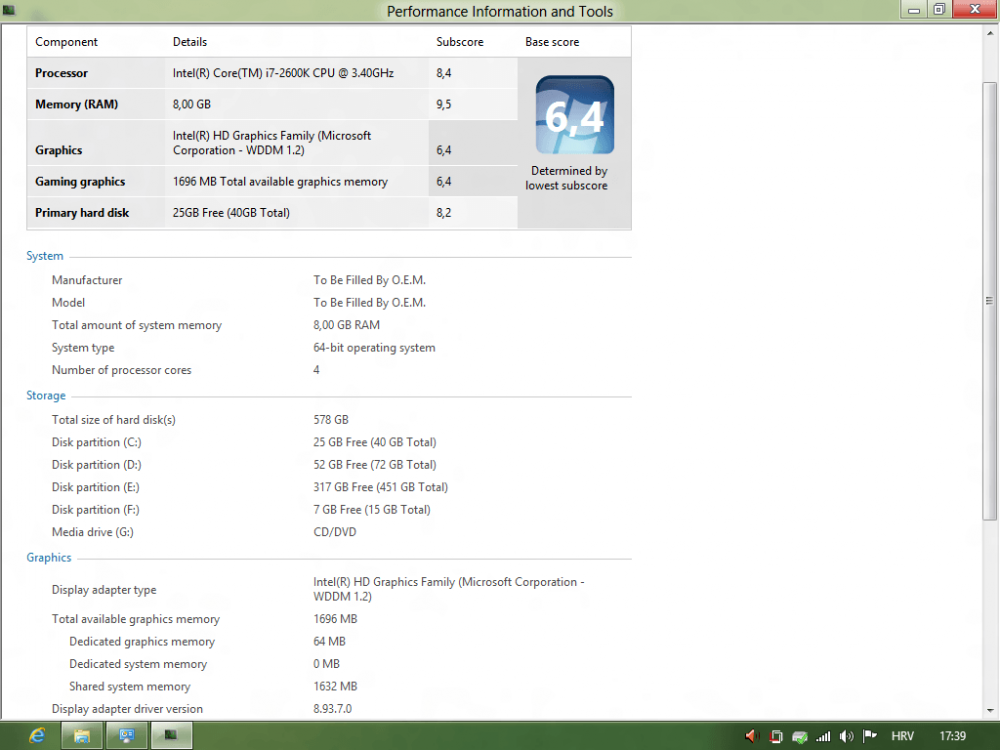Click the System section heading
The width and height of the screenshot is (1000, 750).
[45, 256]
